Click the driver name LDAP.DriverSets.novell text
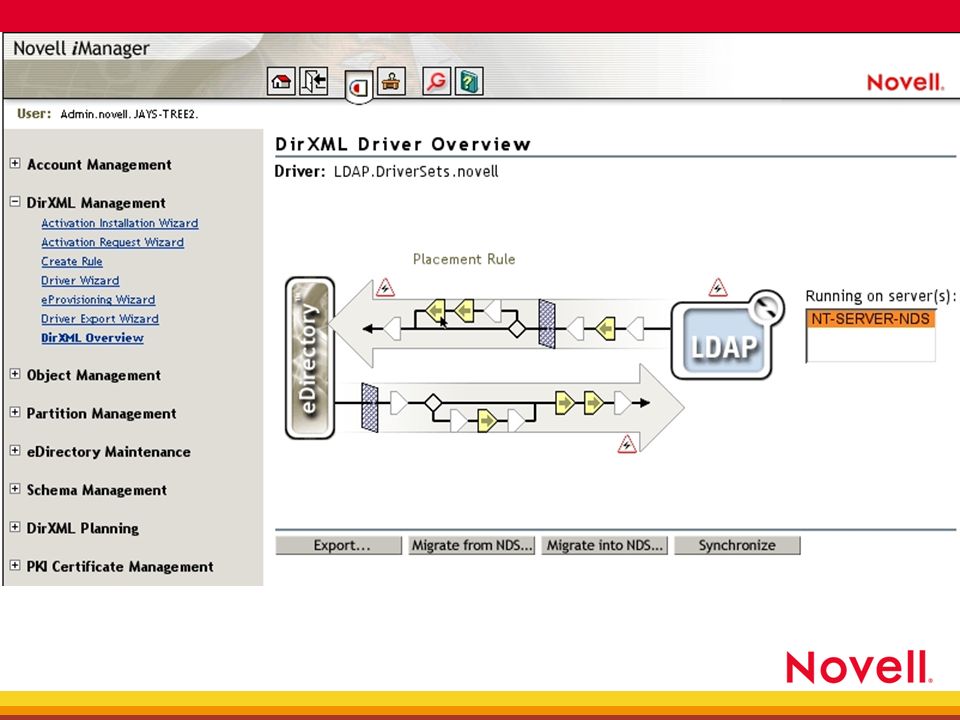This screenshot has width=960, height=720. click(416, 171)
